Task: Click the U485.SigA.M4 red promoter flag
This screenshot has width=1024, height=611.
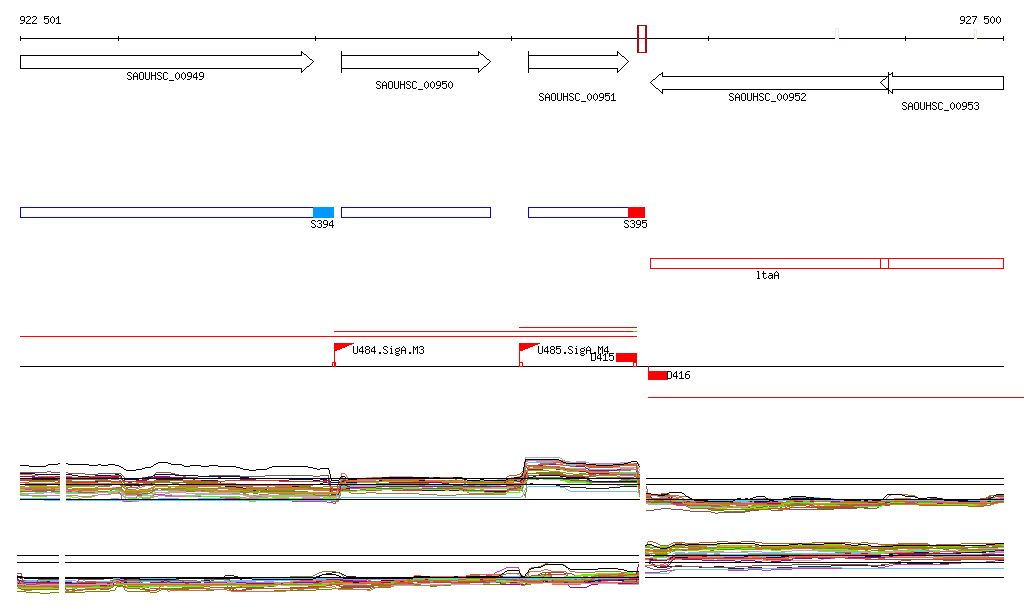Action: [x=528, y=349]
